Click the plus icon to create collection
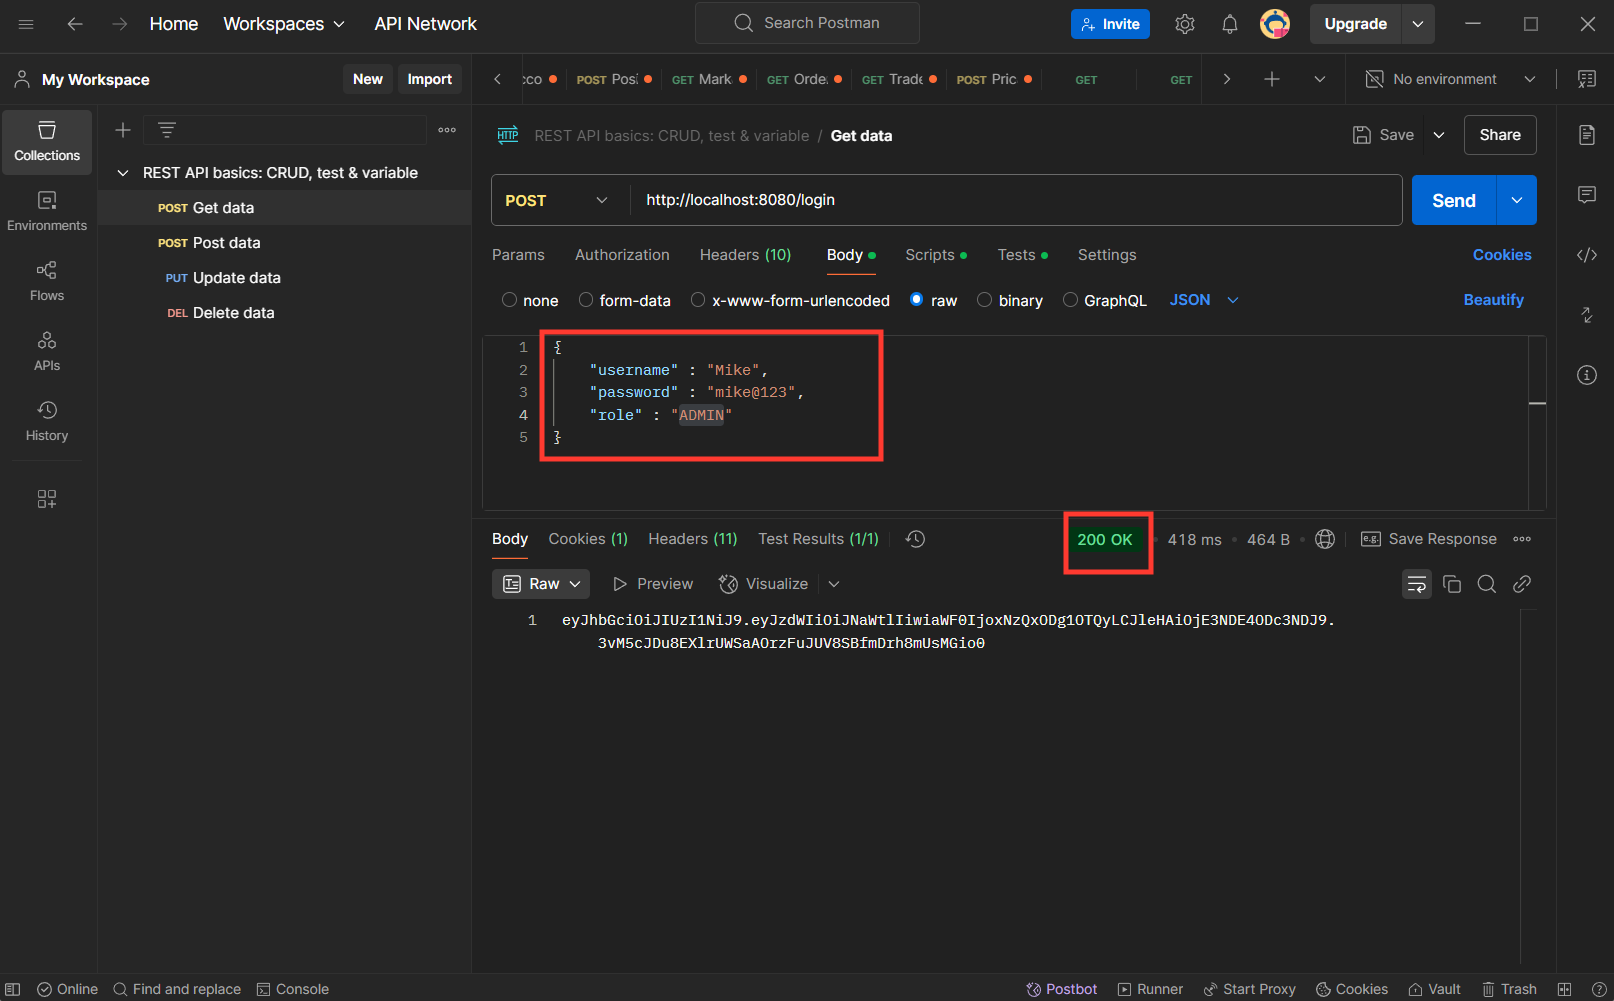The image size is (1614, 1001). click(x=123, y=130)
